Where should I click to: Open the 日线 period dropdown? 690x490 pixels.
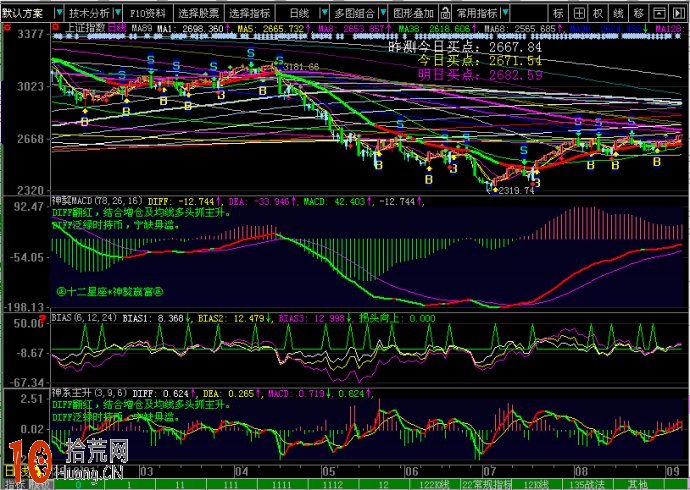(298, 14)
